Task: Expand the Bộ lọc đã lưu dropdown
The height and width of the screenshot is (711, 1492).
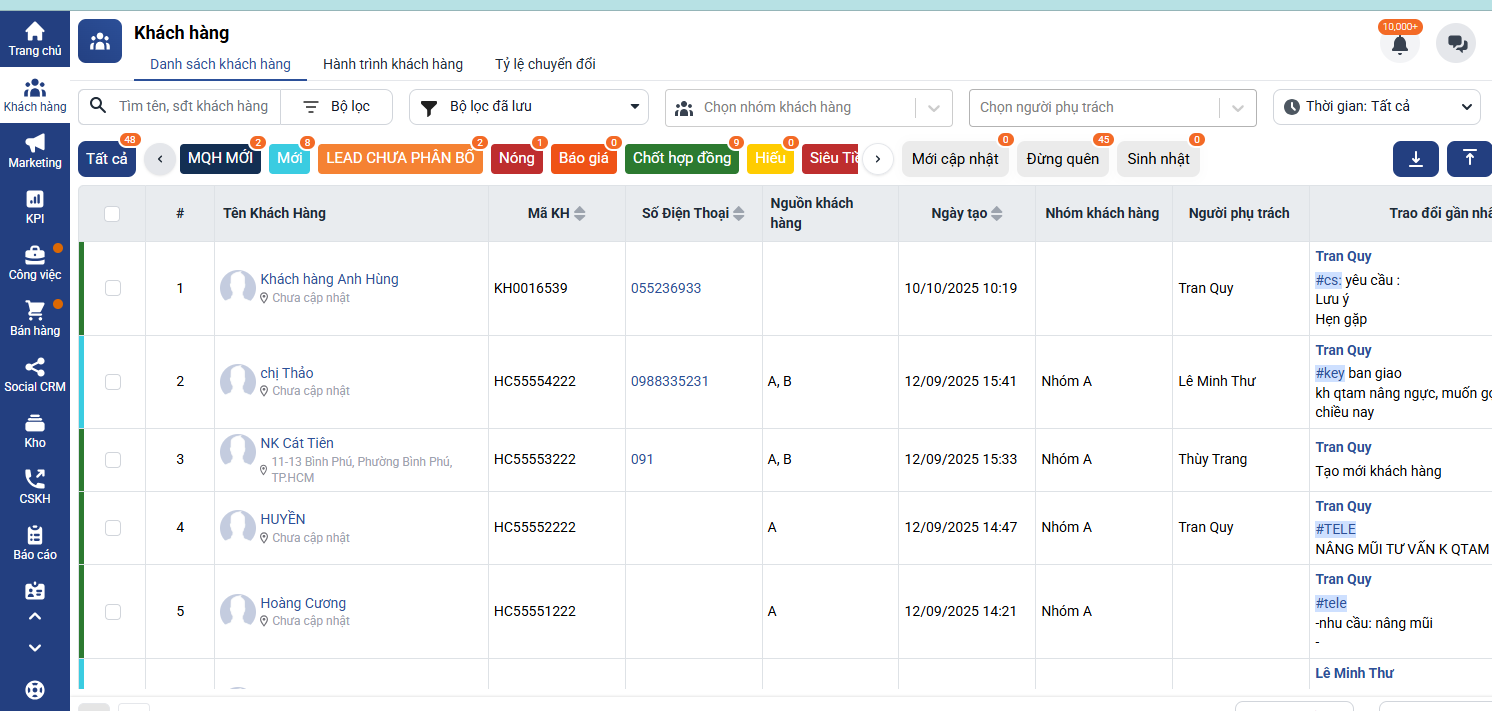Action: (x=529, y=107)
